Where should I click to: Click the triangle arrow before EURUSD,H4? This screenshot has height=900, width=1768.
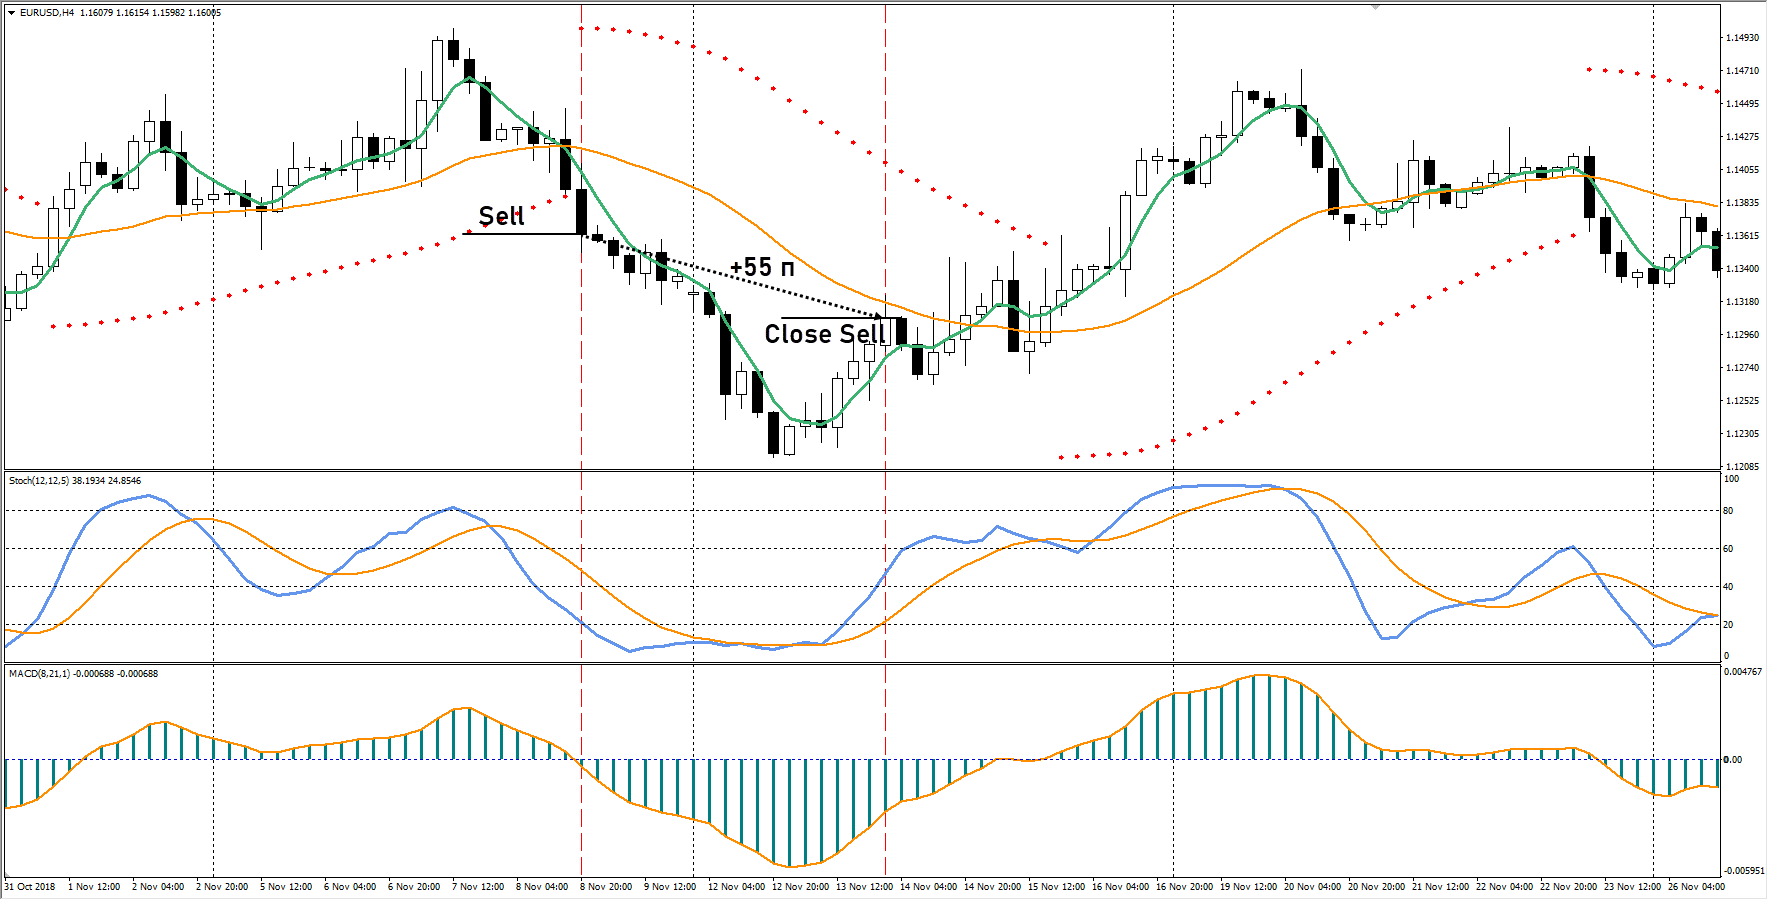click(x=12, y=13)
